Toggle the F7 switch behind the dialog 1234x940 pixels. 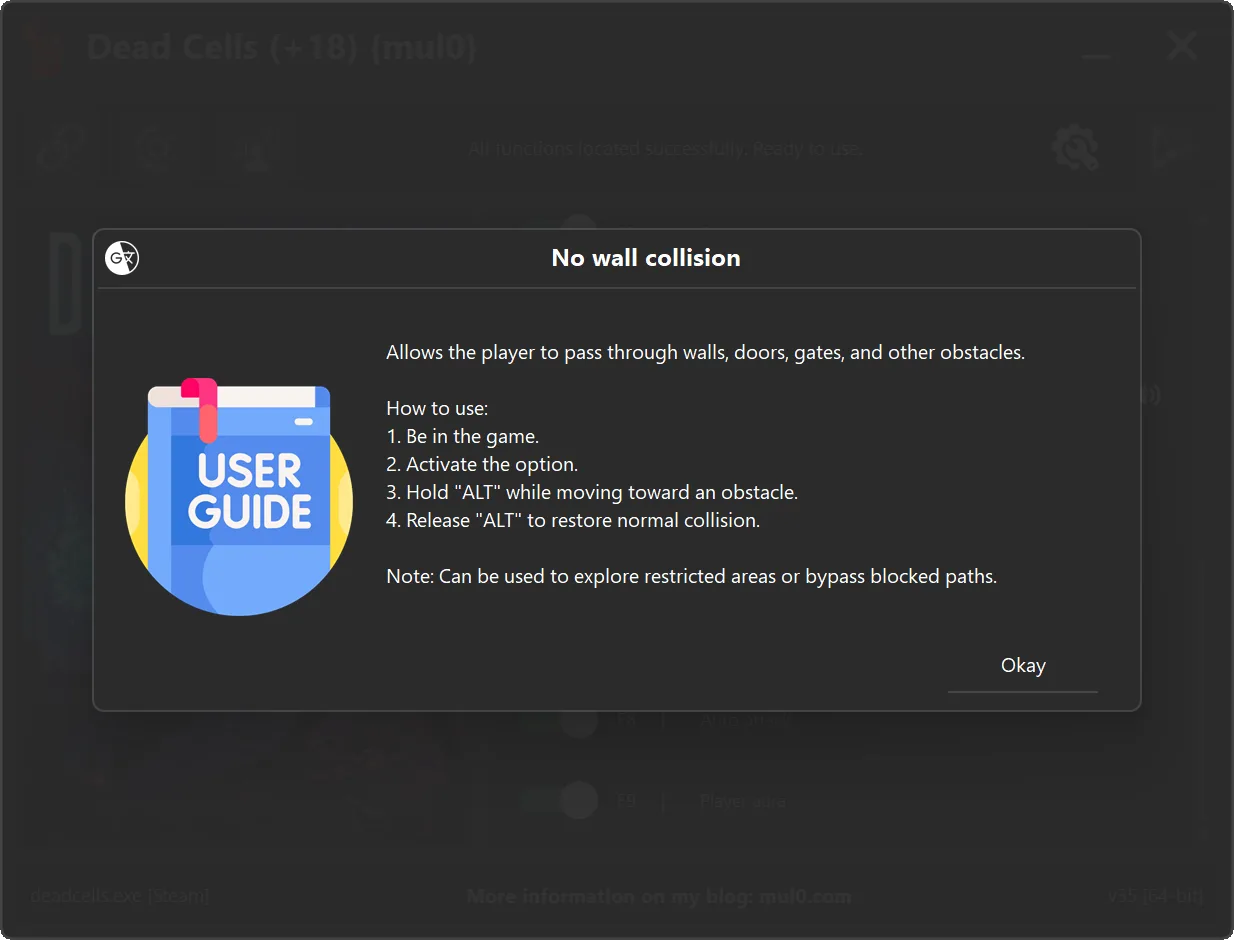point(560,720)
